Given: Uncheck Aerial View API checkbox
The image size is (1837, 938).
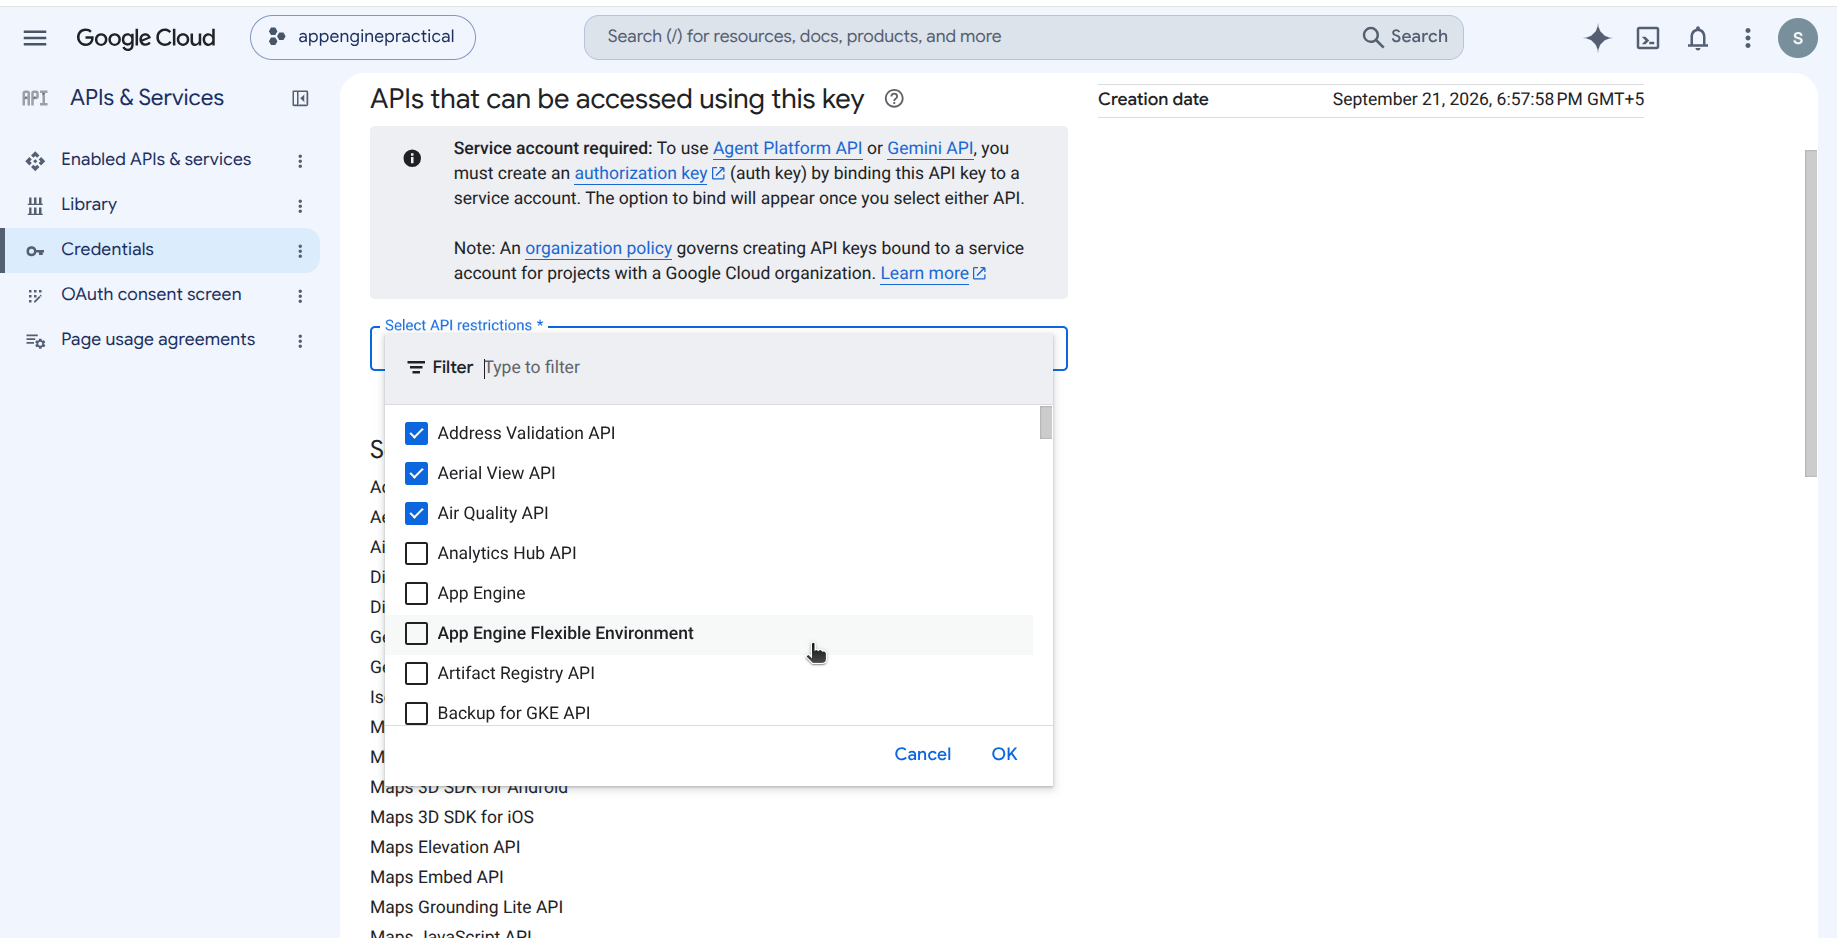Looking at the screenshot, I should [416, 473].
